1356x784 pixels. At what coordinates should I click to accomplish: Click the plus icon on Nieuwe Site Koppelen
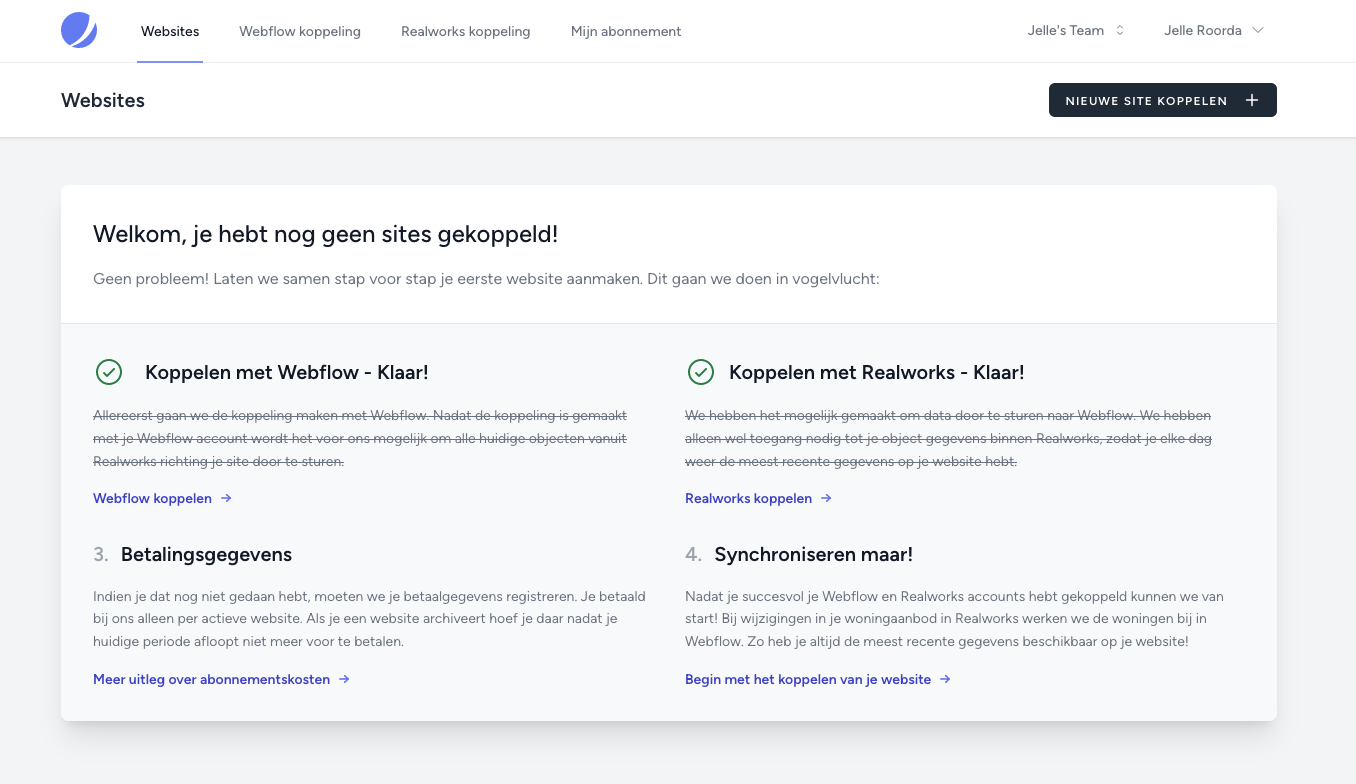(1251, 100)
